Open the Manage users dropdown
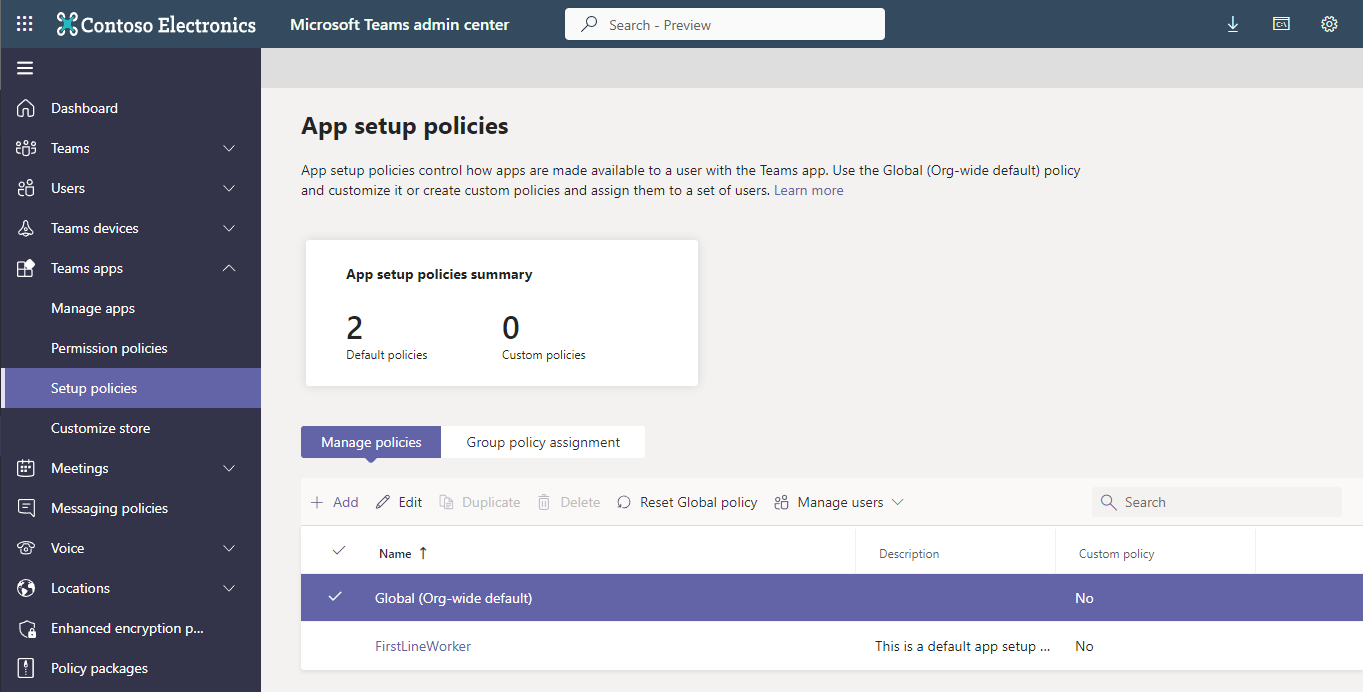 (x=839, y=502)
